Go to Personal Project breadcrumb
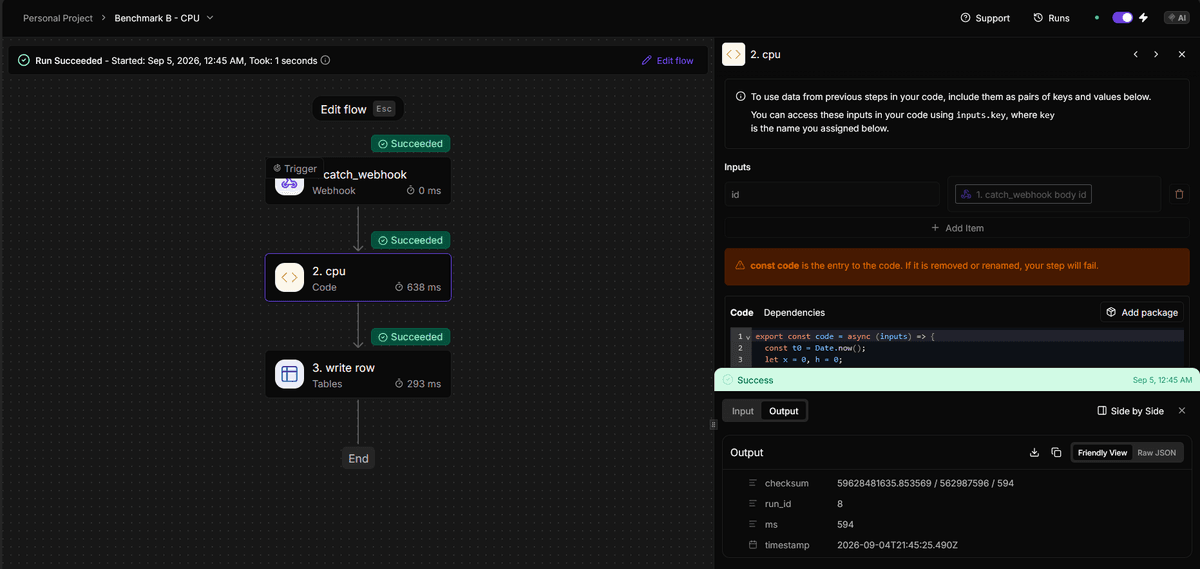Image resolution: width=1200 pixels, height=569 pixels. pos(58,18)
